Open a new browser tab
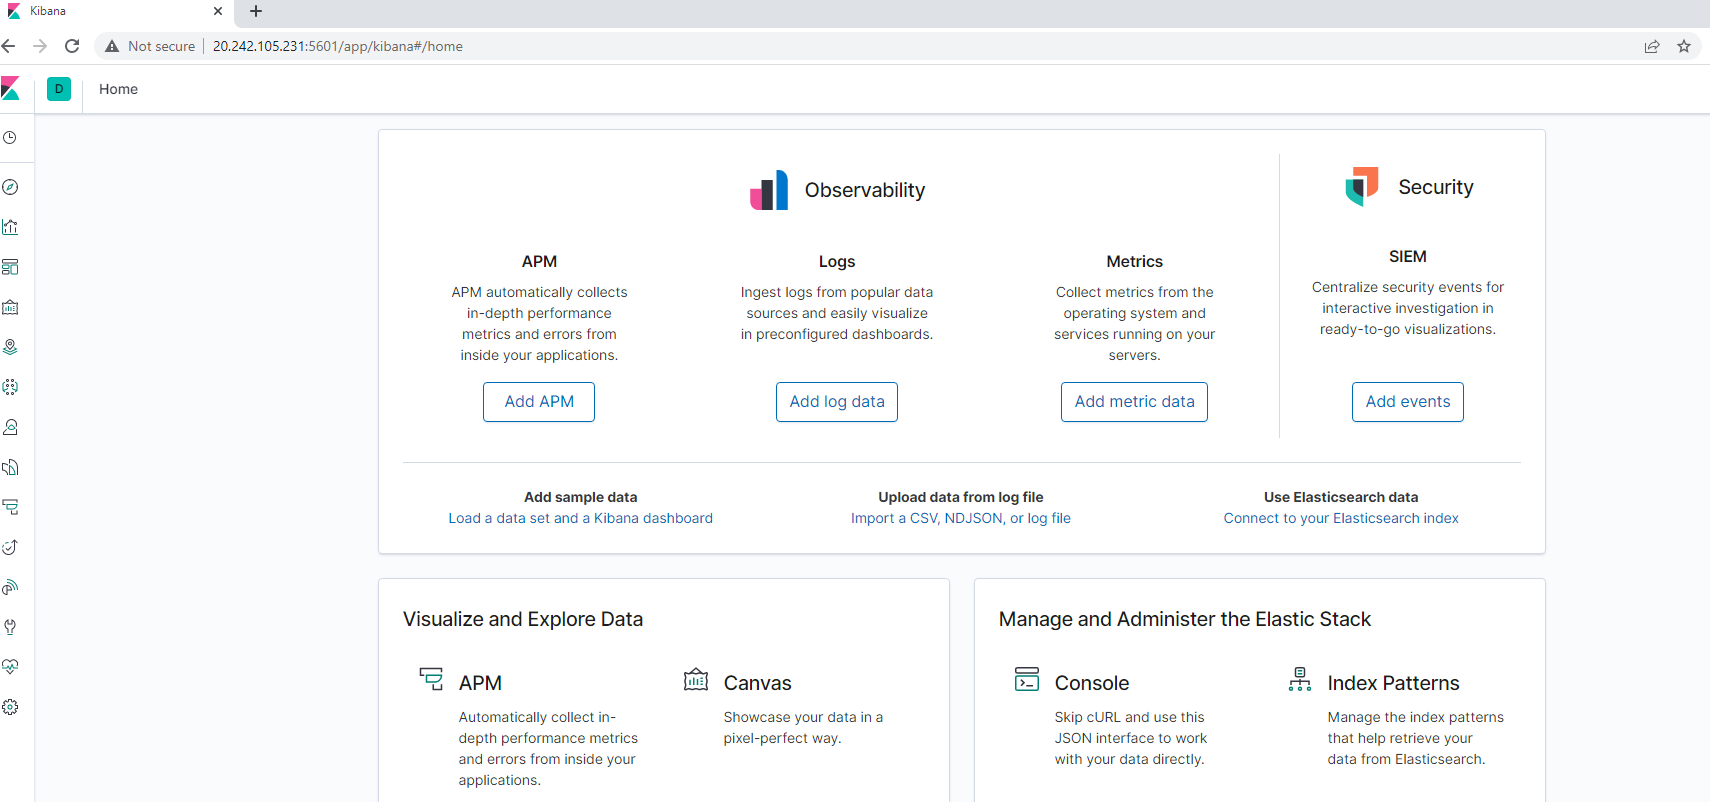Screen dimensions: 1710x802 256,11
